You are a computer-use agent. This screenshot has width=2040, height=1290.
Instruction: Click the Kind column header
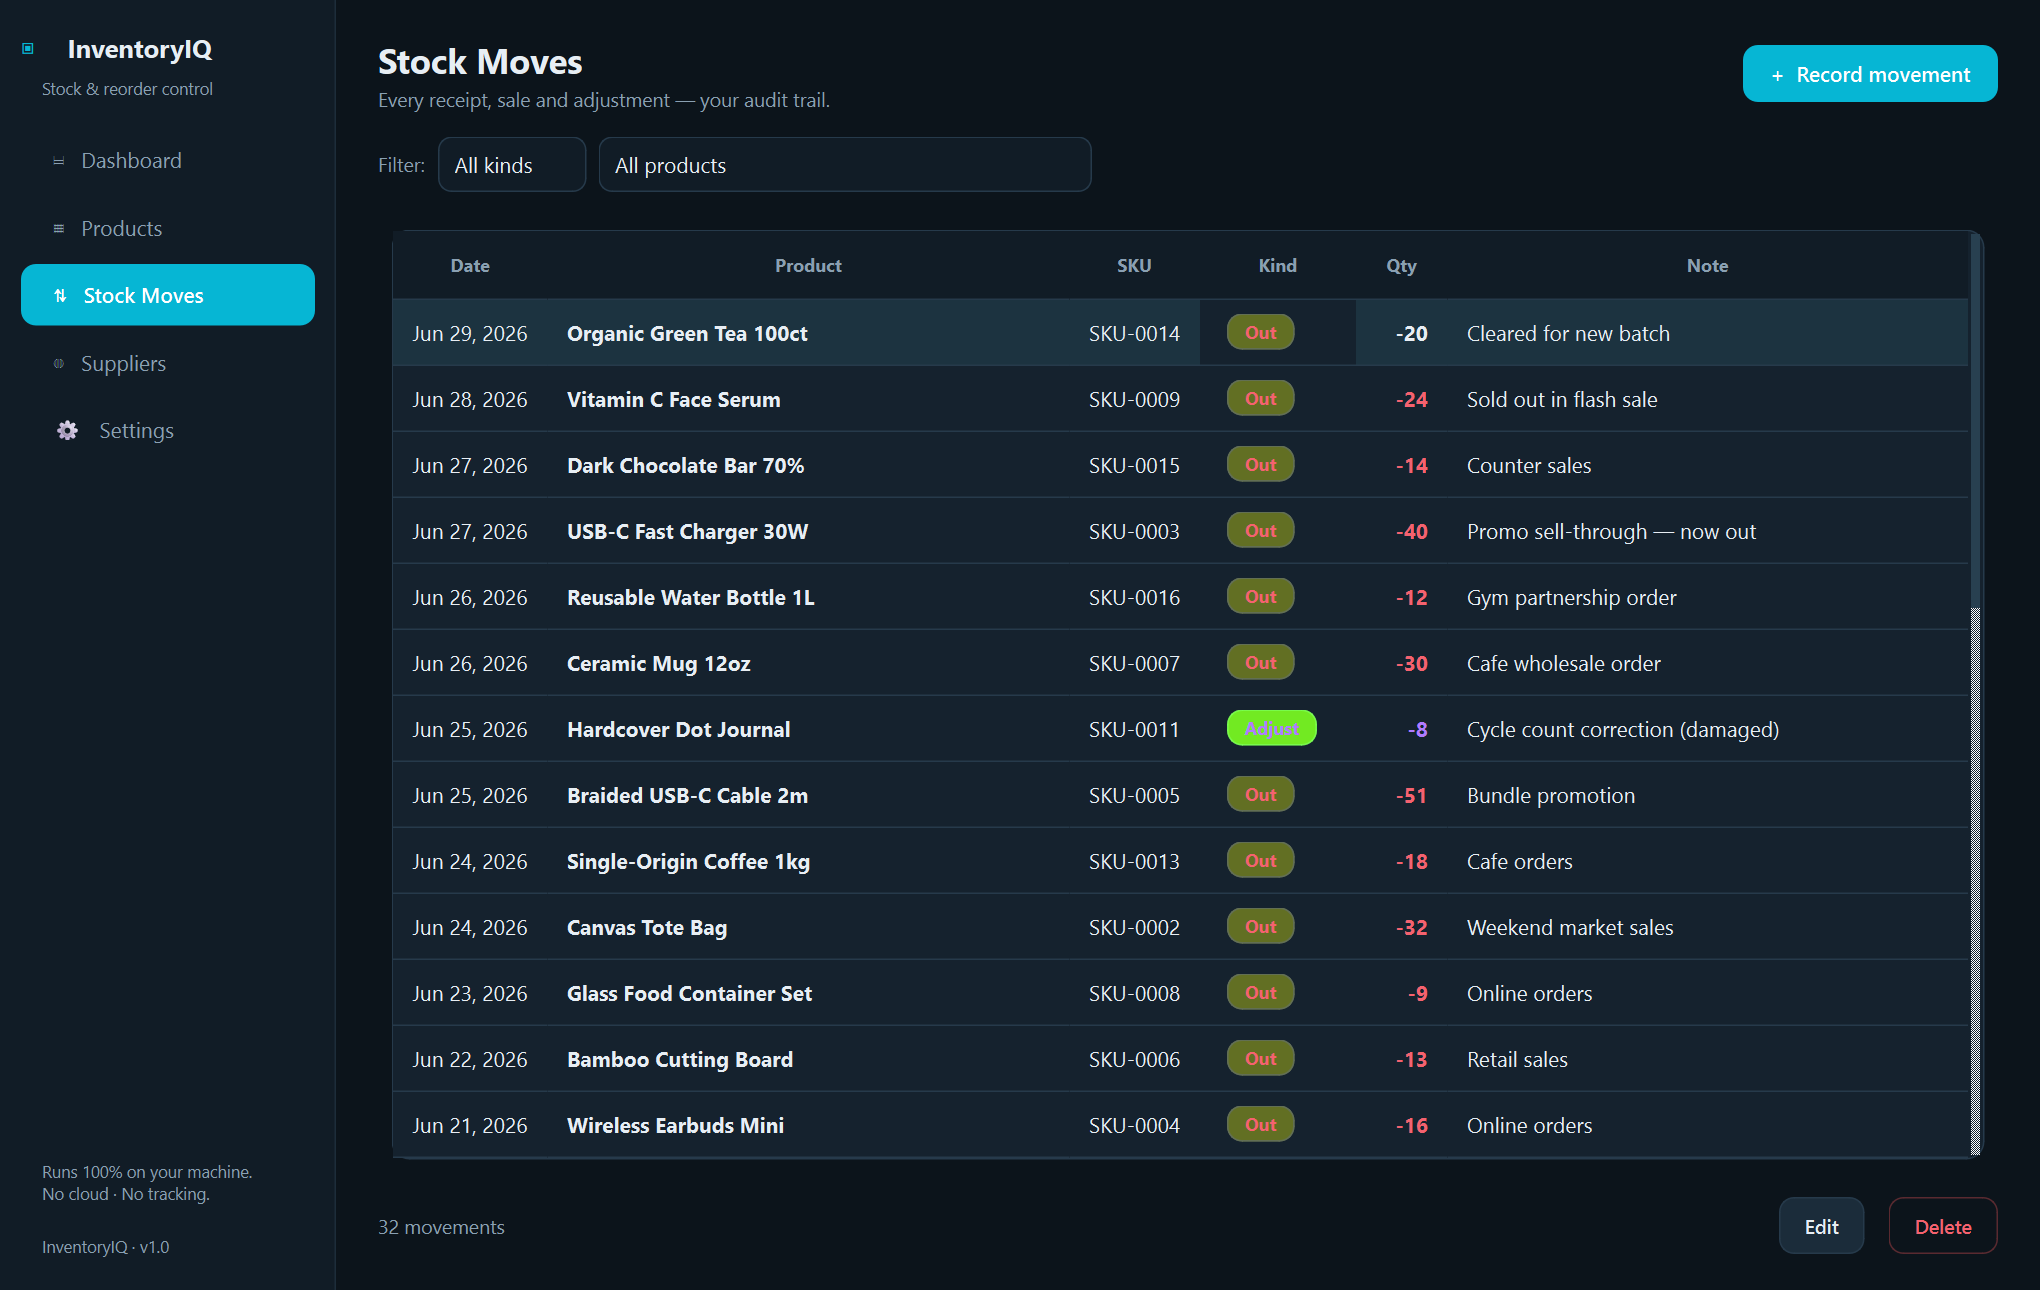coord(1277,266)
